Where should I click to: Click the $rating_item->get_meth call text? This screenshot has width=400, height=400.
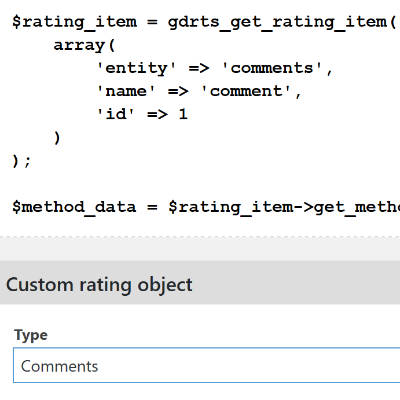pos(284,207)
